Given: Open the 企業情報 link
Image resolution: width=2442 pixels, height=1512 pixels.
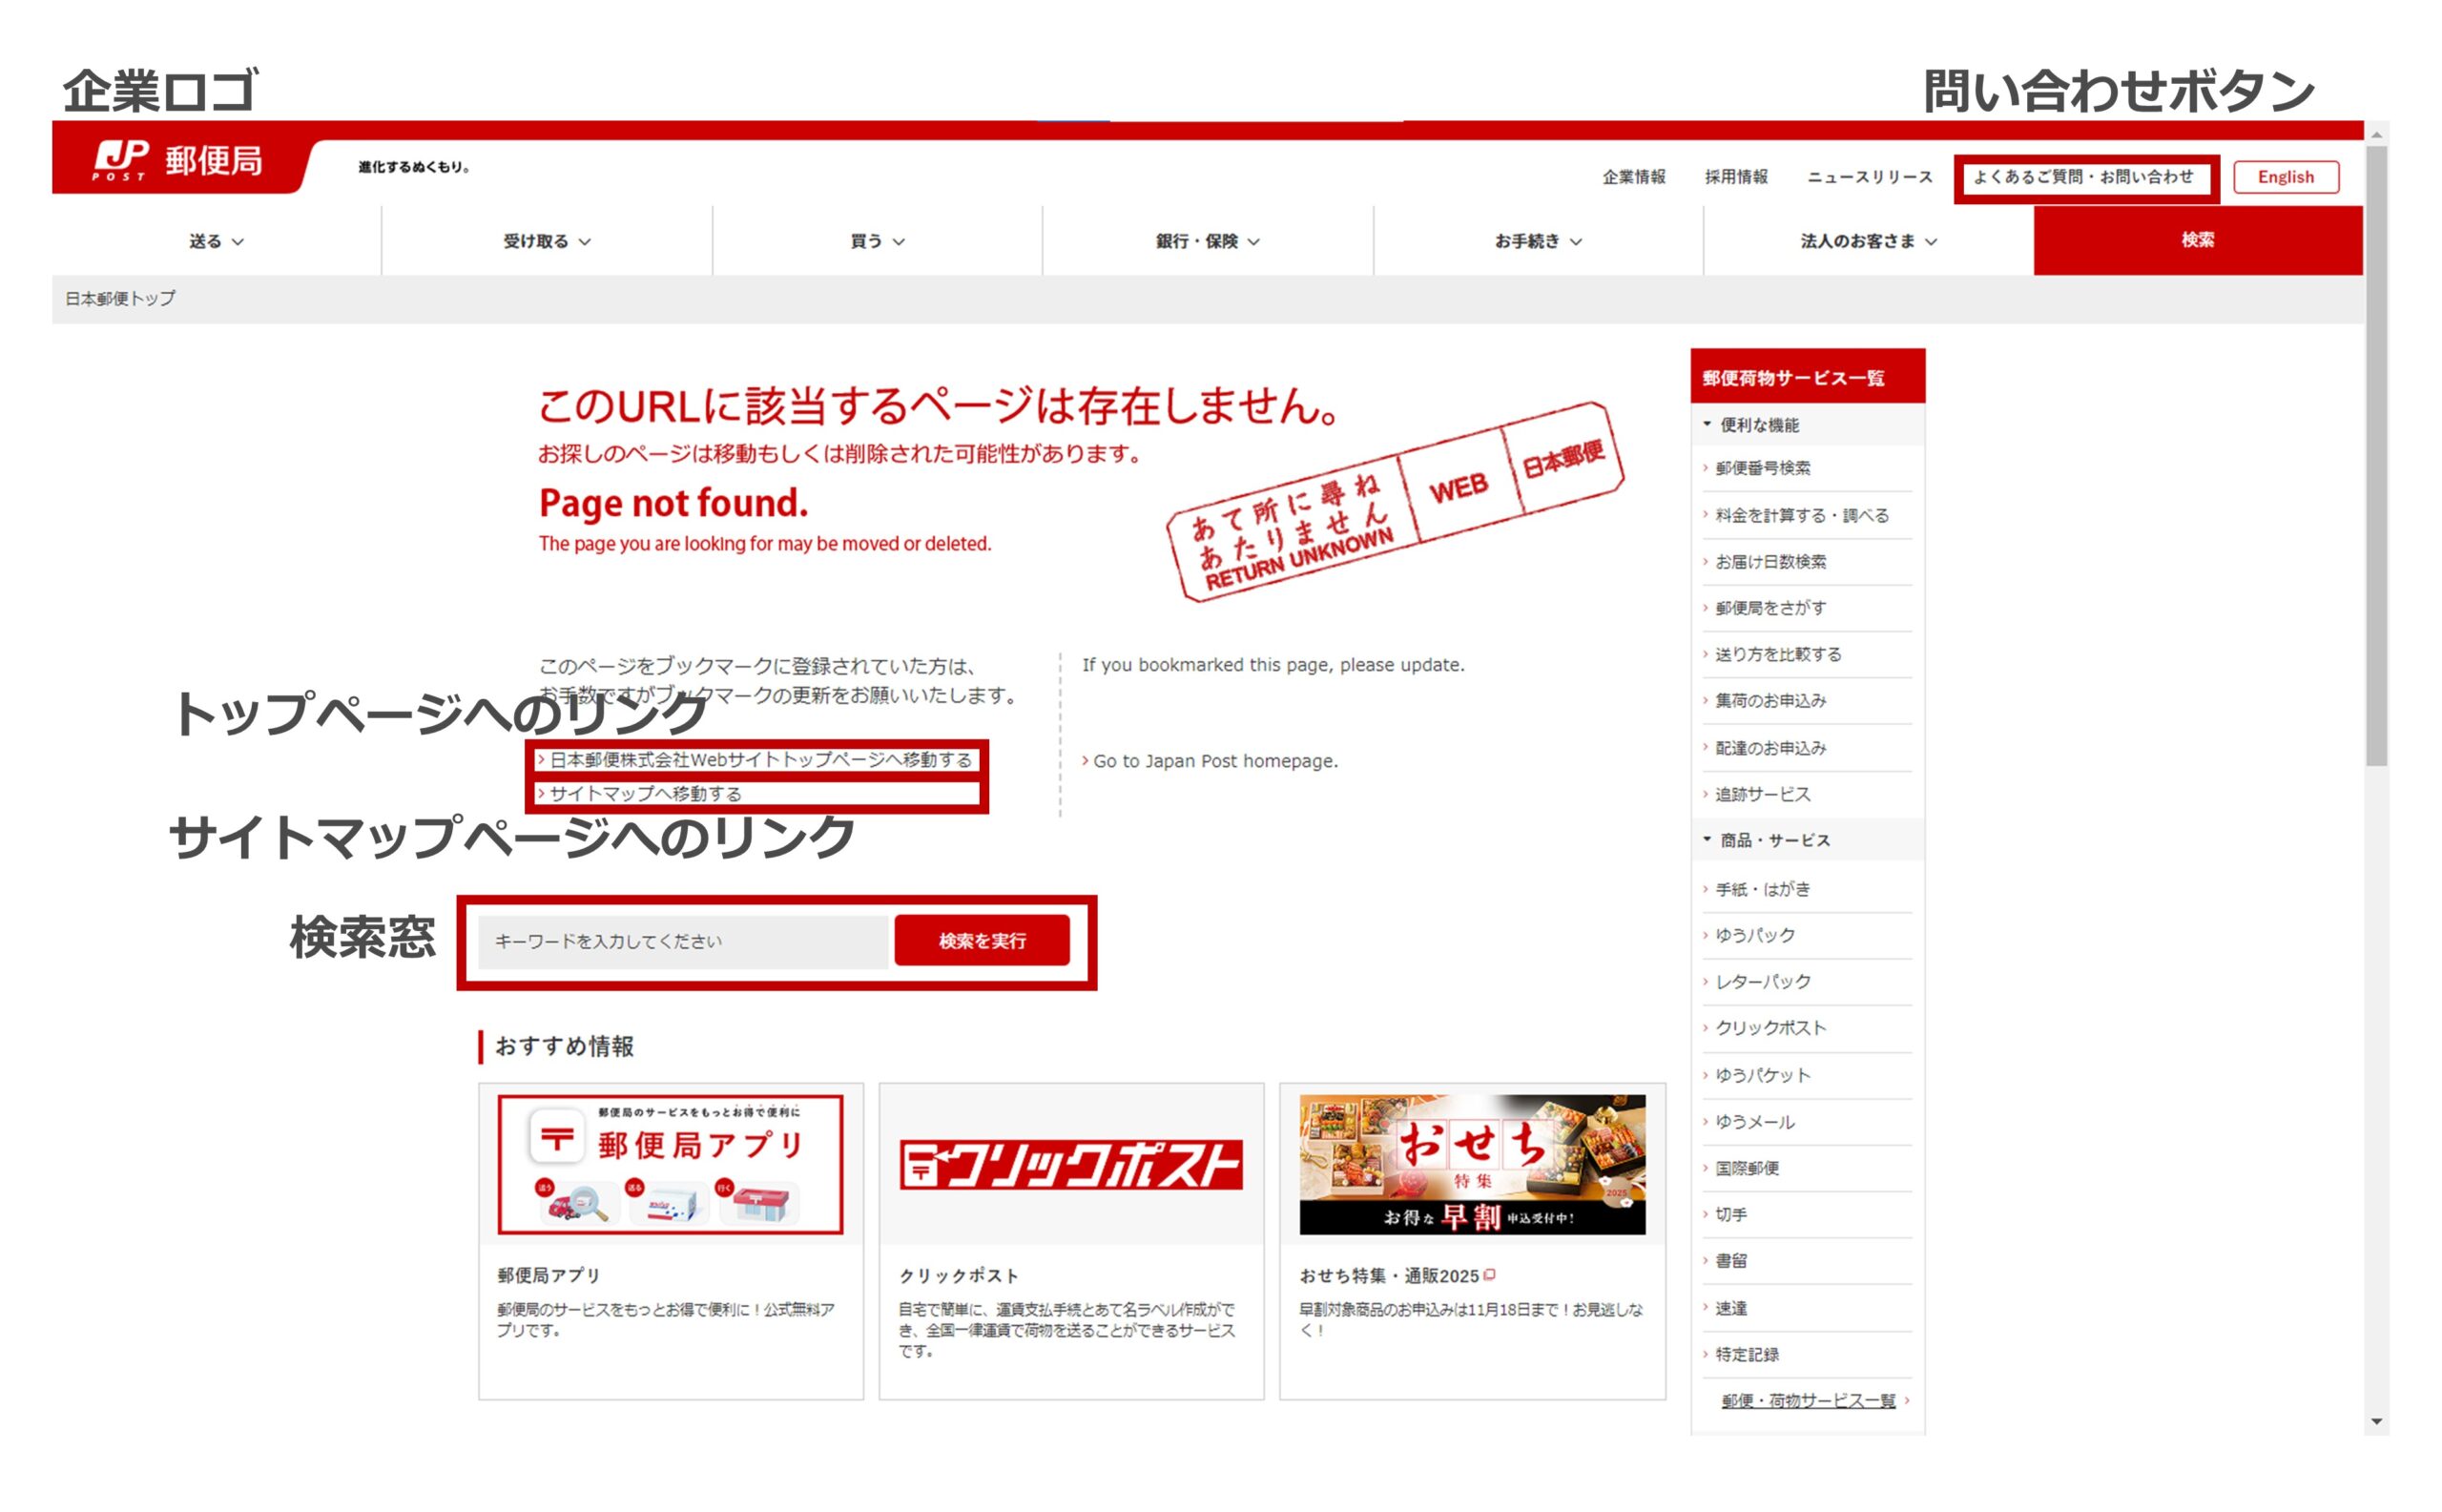Looking at the screenshot, I should (1633, 177).
